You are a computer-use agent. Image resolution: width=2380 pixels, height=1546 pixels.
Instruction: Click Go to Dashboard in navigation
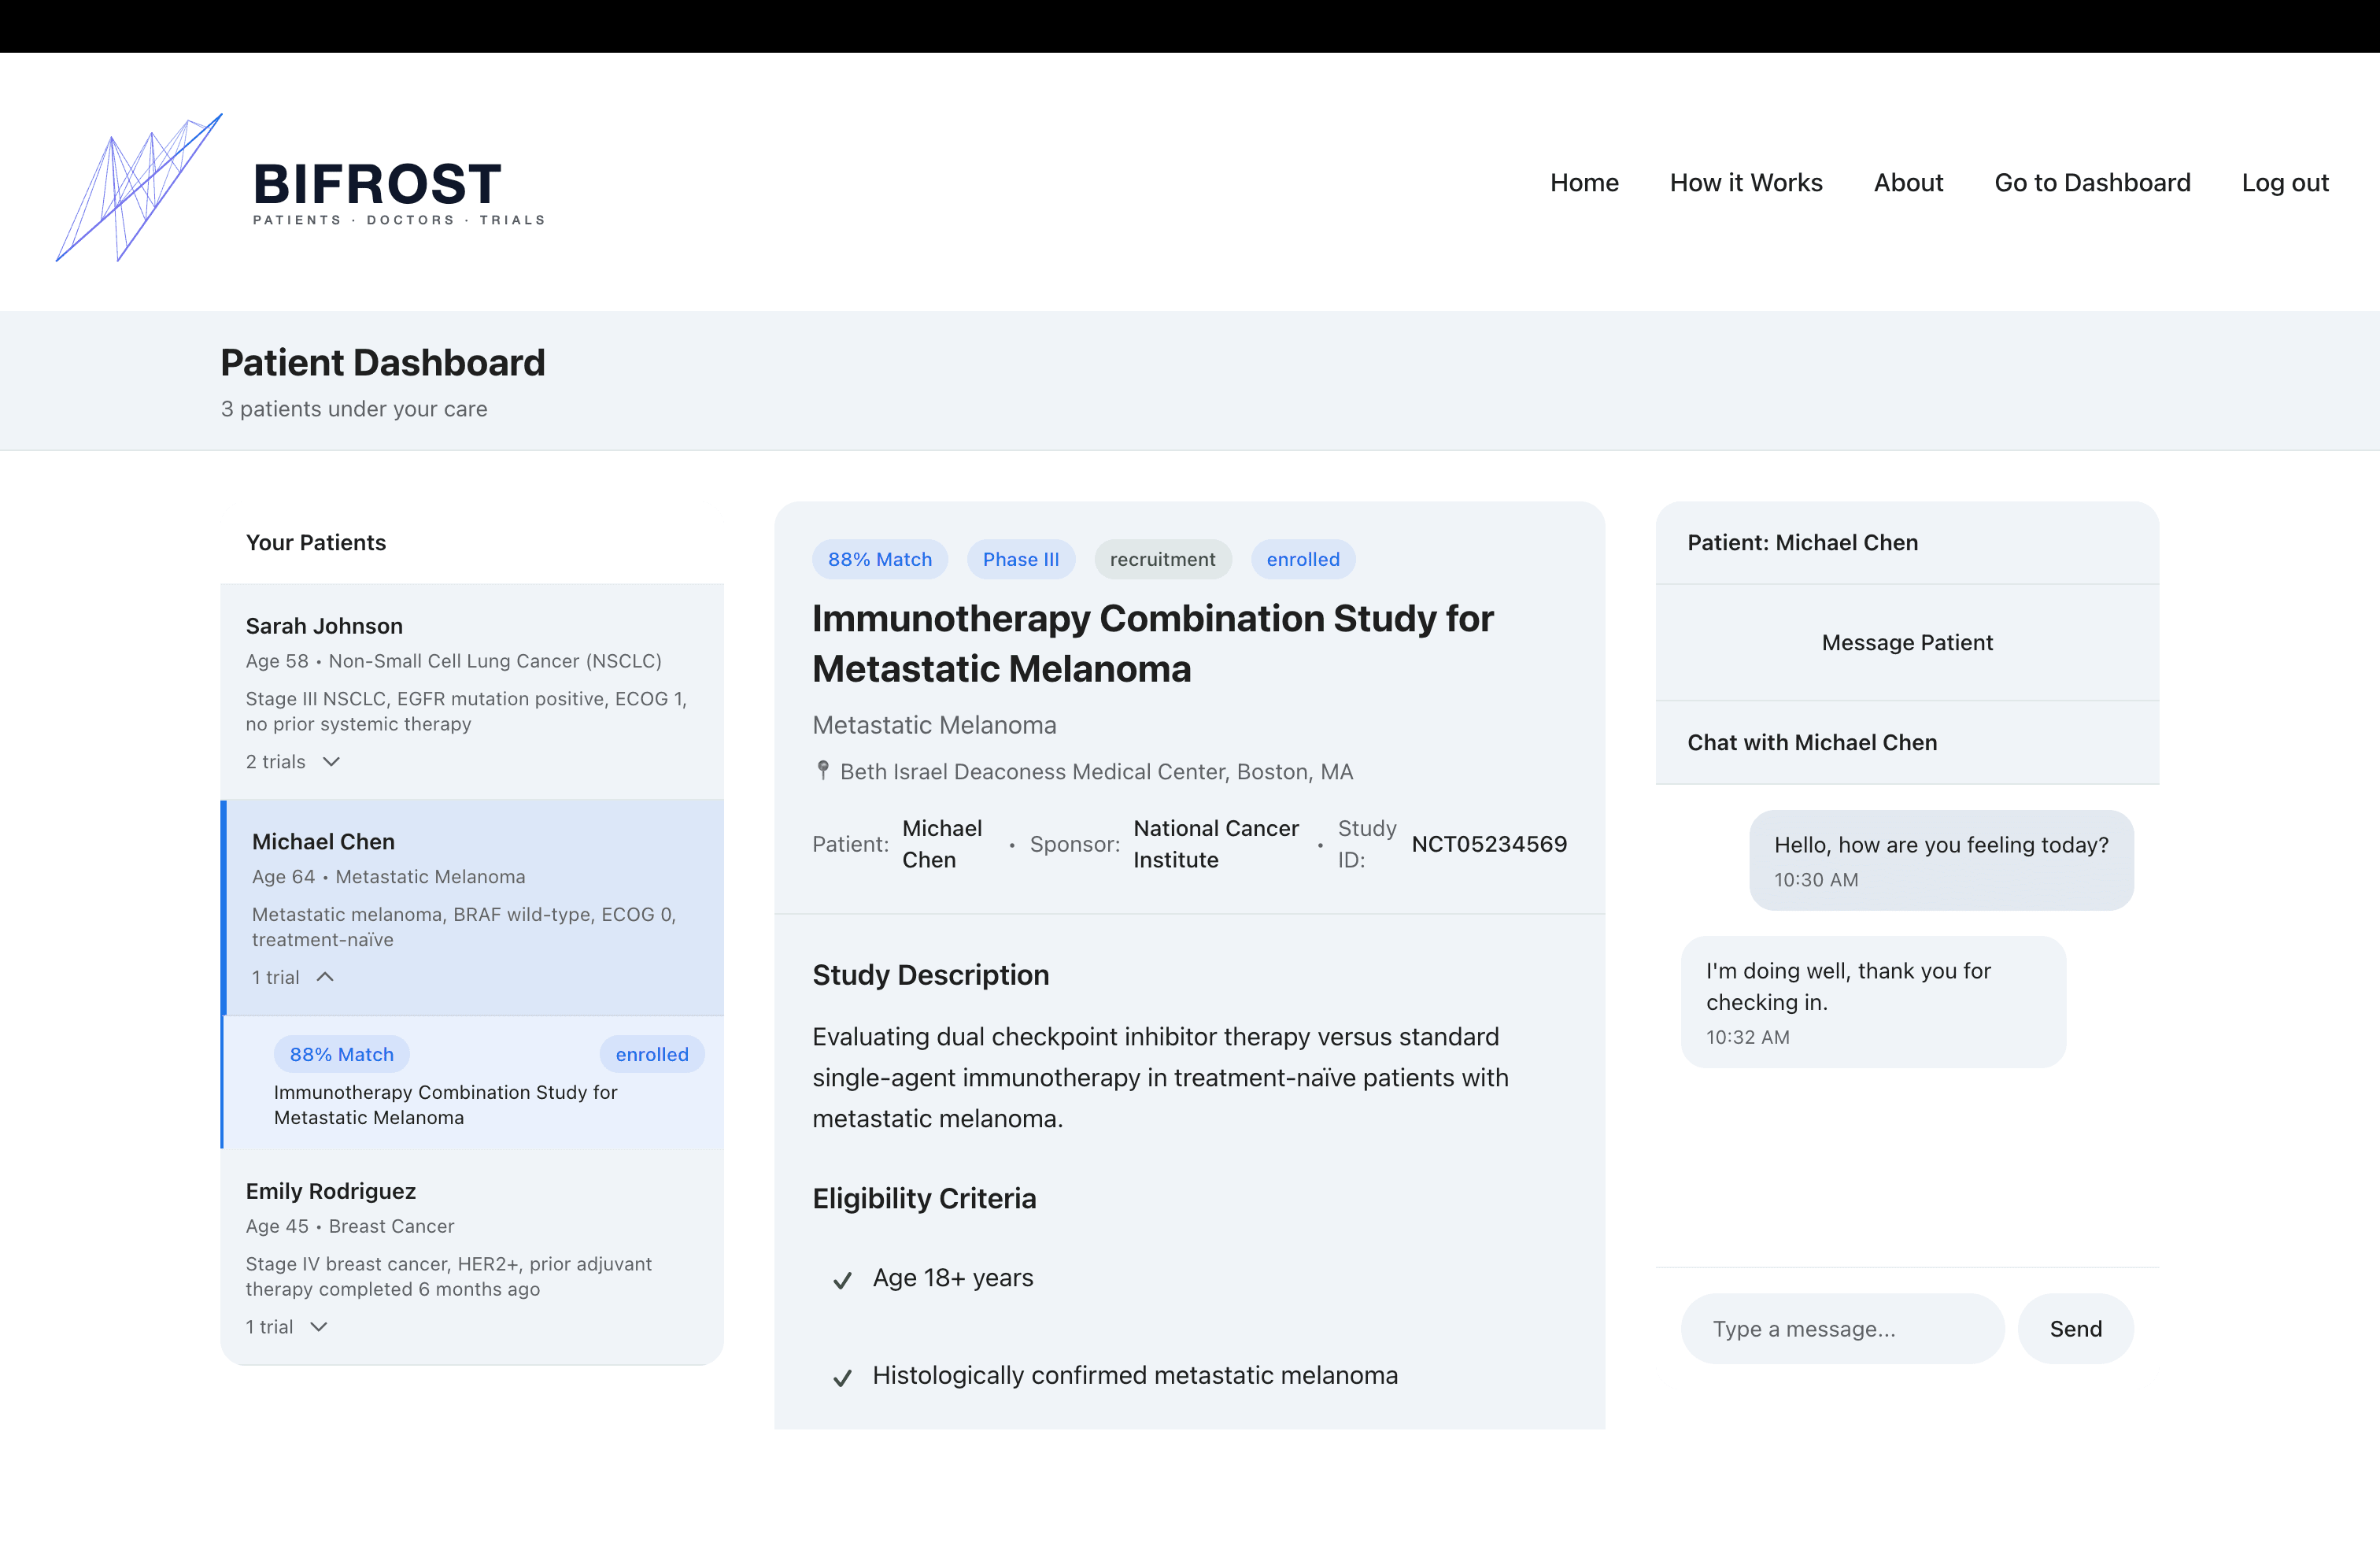pos(2092,183)
